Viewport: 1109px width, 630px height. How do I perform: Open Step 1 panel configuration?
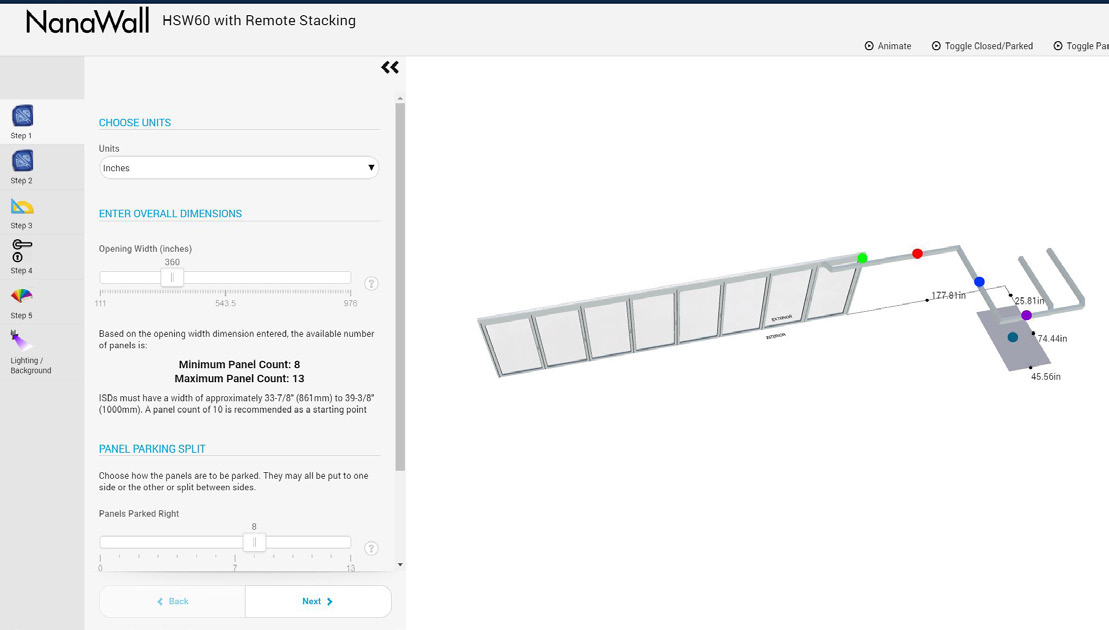tap(21, 117)
